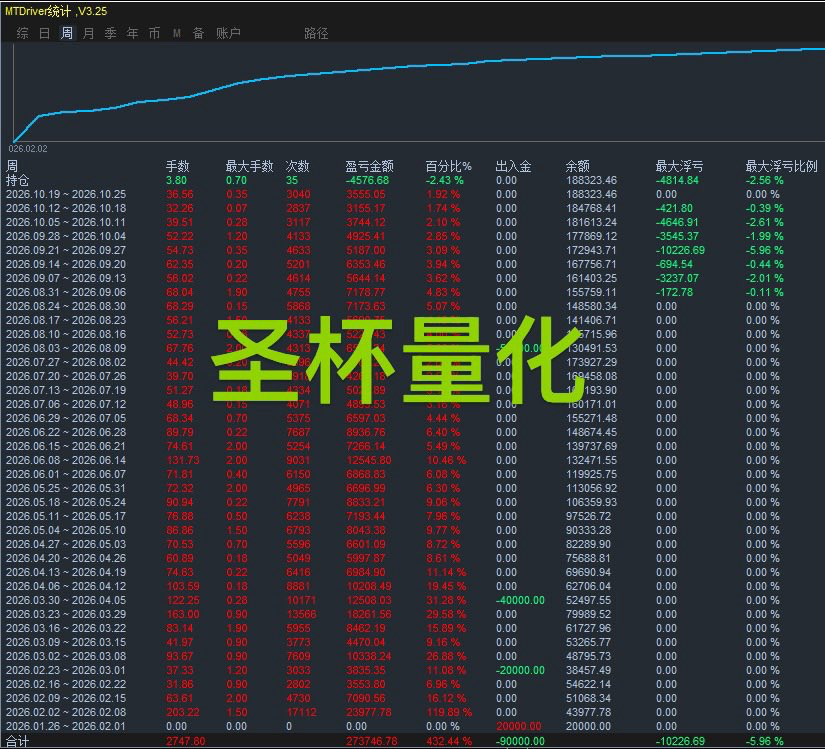Viewport: 825px width, 749px height.
Task: Open the 账户 account tab
Action: pos(228,33)
